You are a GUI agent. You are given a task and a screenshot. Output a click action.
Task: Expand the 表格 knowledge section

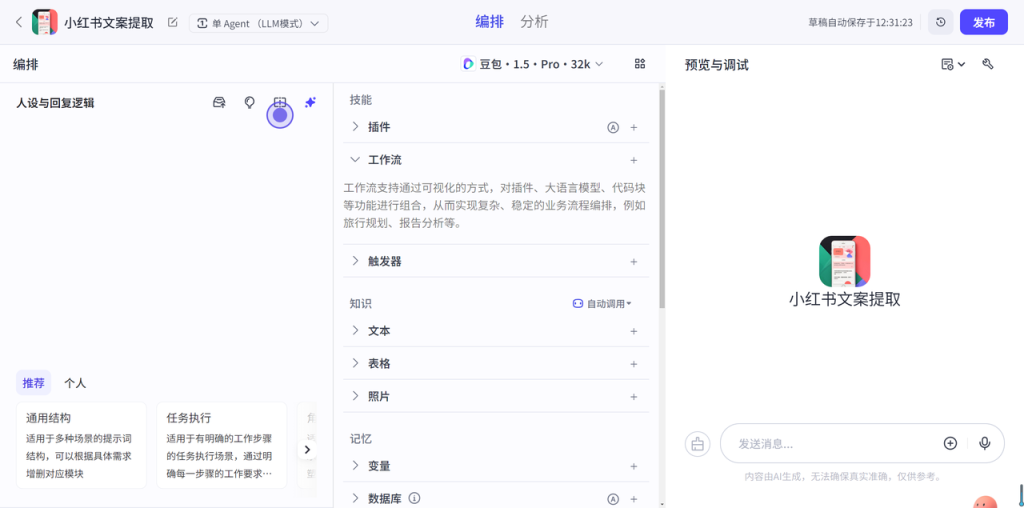tap(355, 363)
